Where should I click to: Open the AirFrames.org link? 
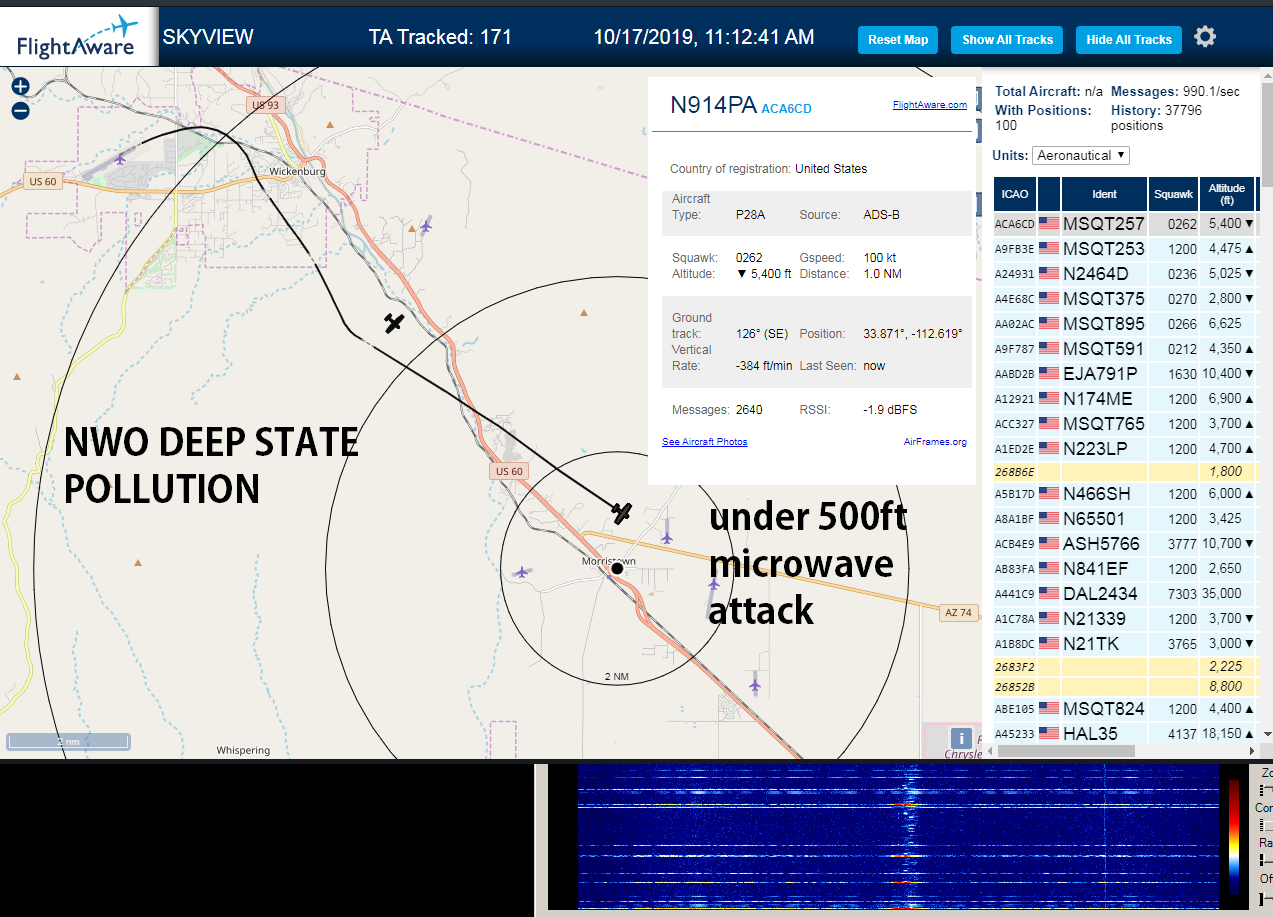click(x=935, y=442)
